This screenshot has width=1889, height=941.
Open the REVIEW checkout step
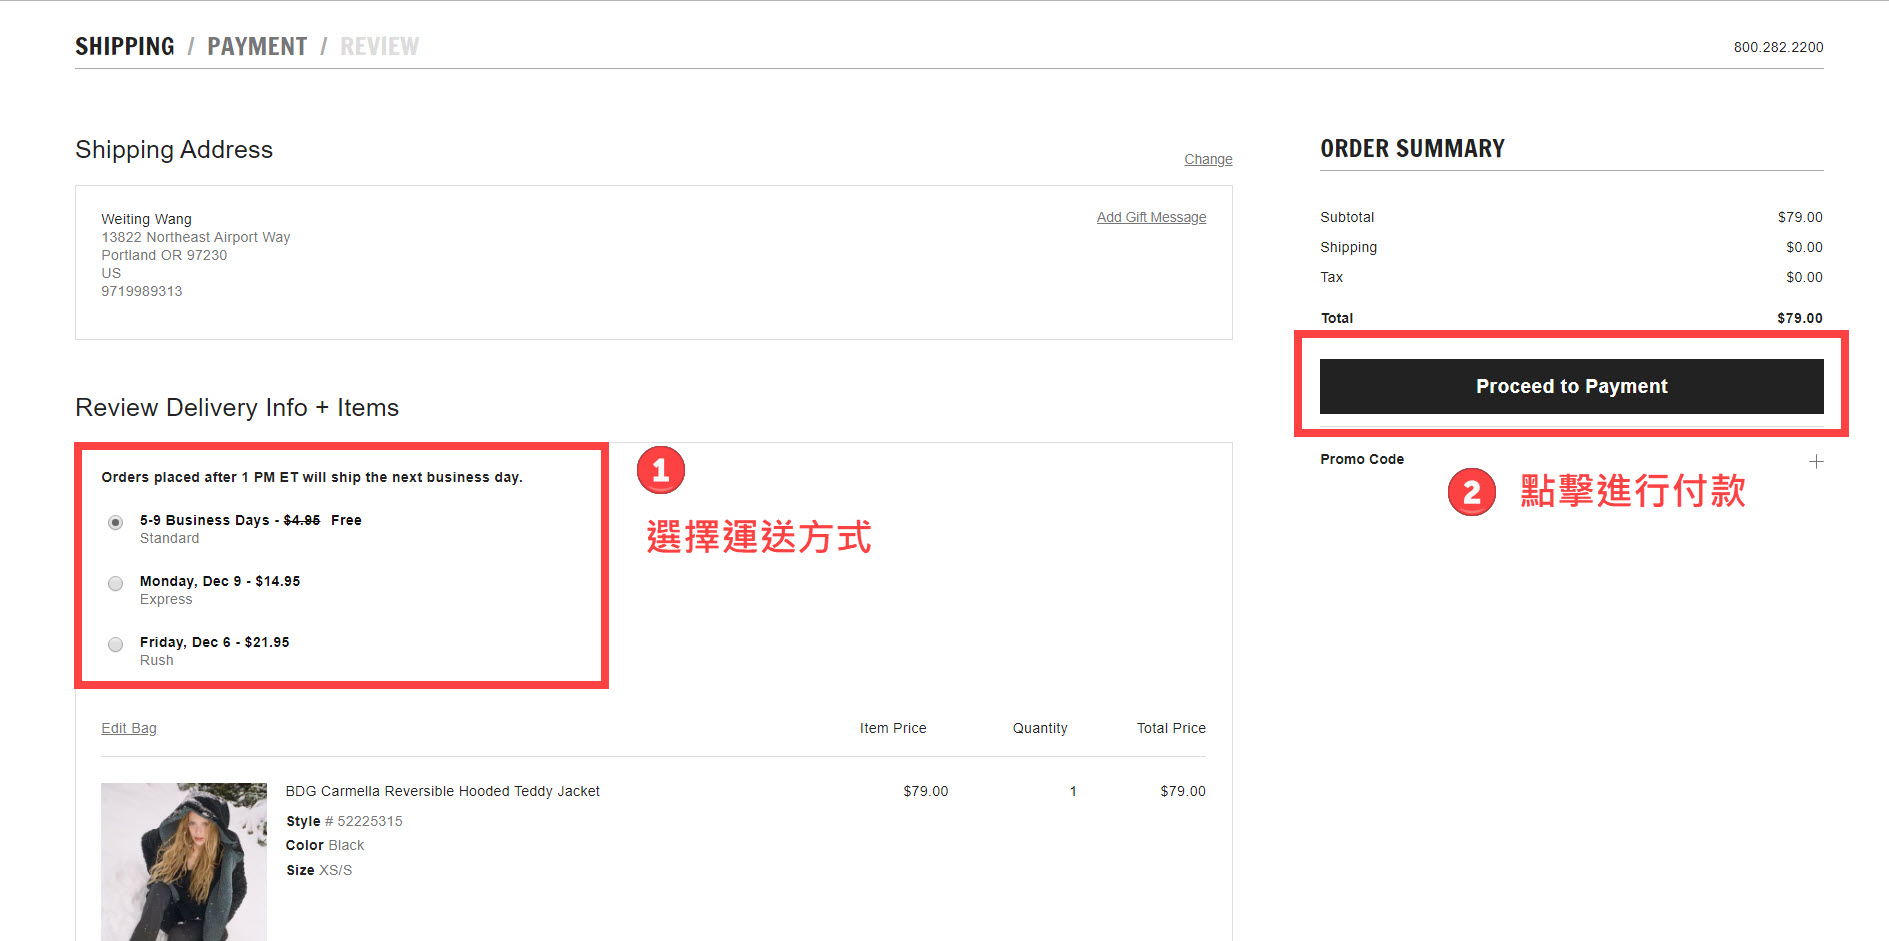click(379, 47)
